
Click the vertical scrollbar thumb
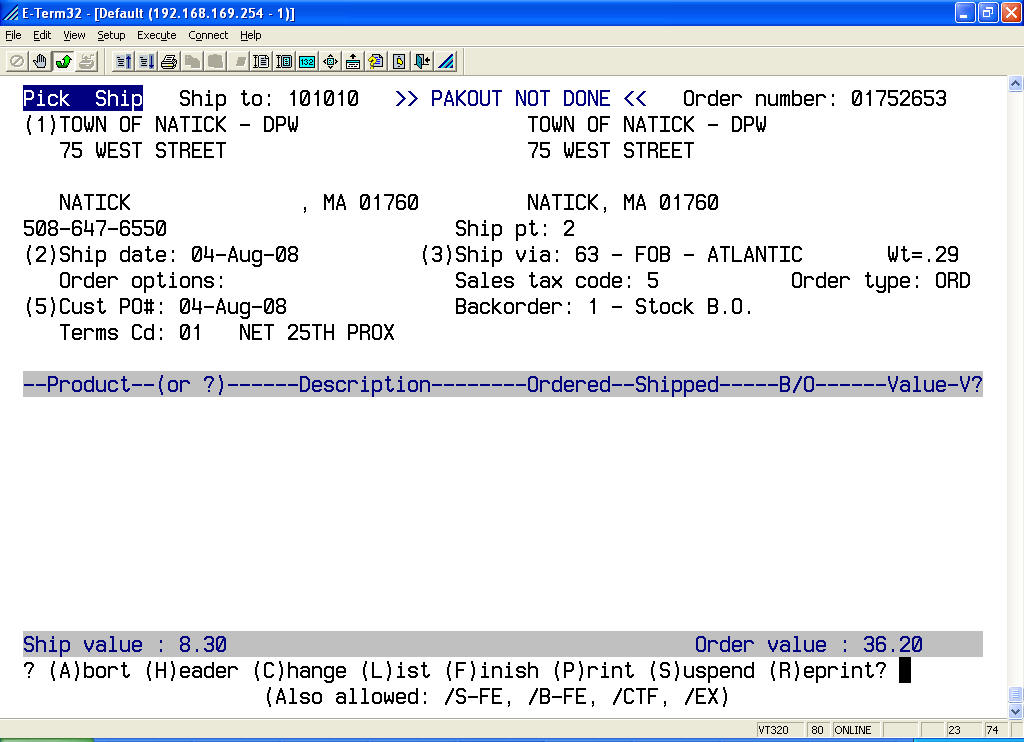1016,694
